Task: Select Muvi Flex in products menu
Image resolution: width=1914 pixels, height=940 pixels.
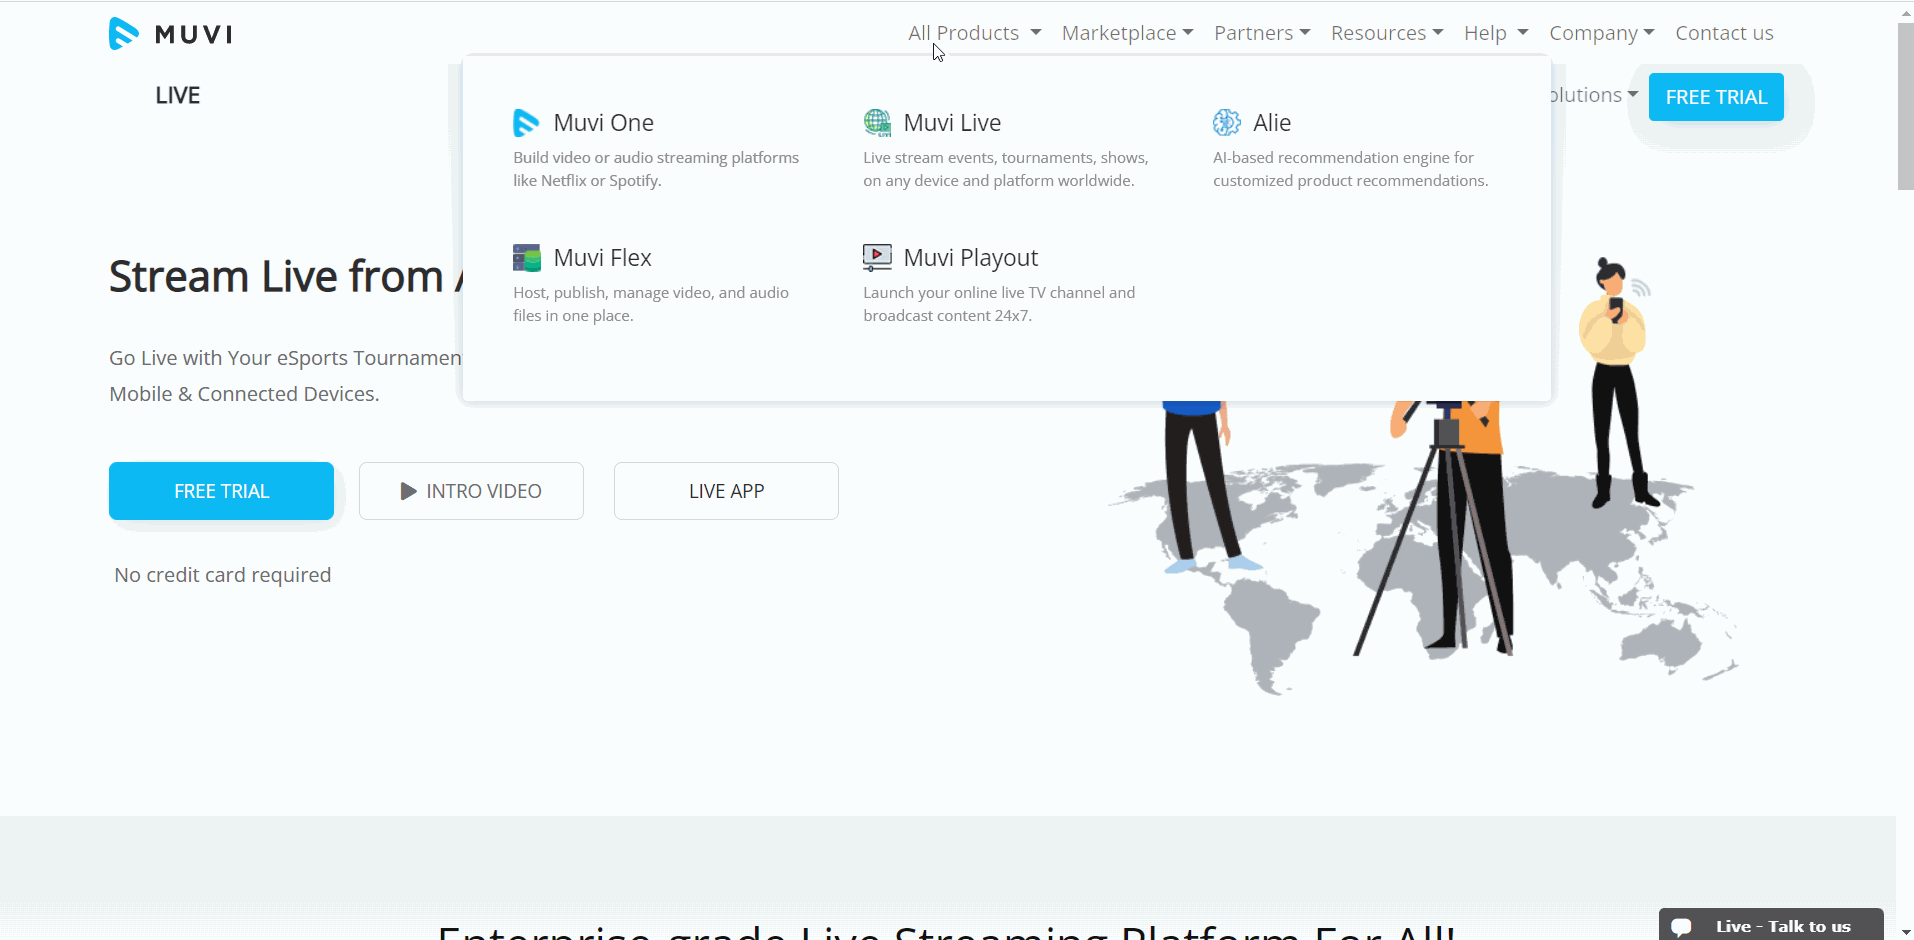Action: [x=602, y=258]
